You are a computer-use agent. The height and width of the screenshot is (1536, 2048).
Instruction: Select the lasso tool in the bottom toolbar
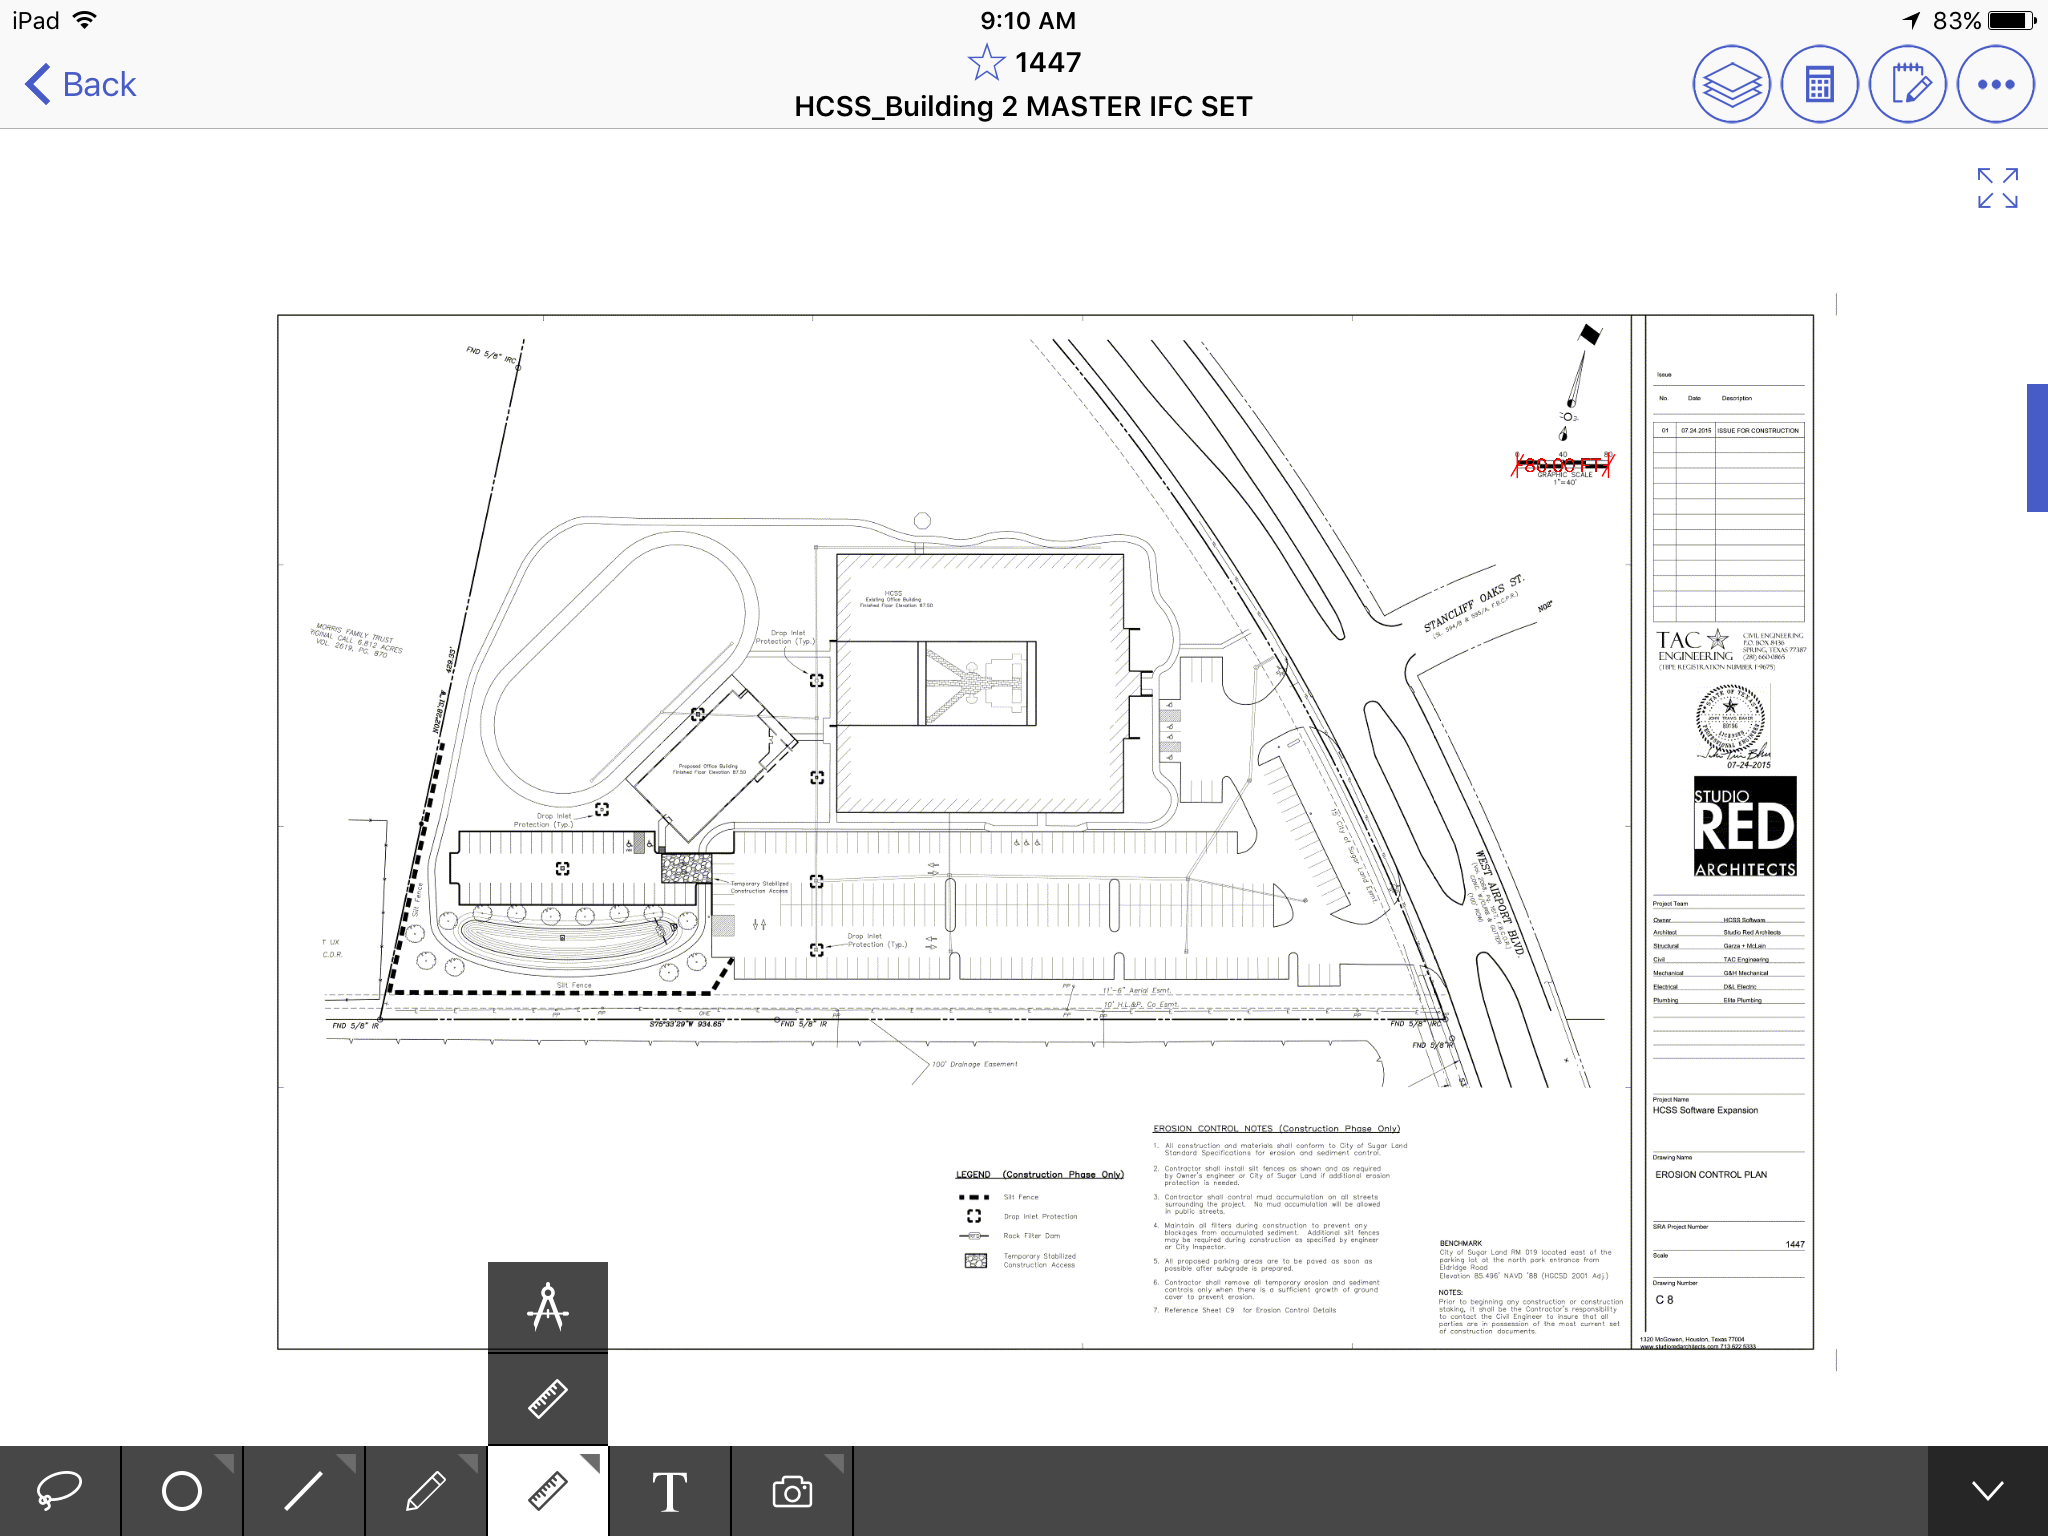[60, 1491]
